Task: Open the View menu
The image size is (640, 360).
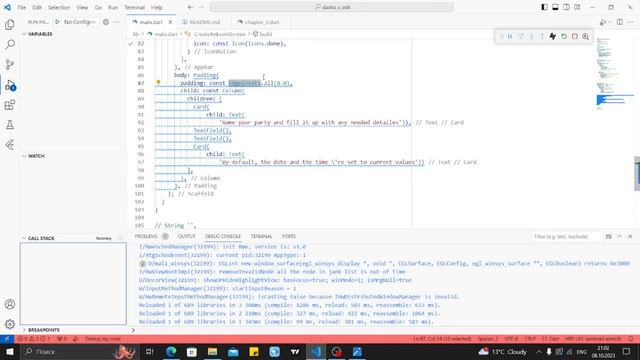Action: coord(82,7)
